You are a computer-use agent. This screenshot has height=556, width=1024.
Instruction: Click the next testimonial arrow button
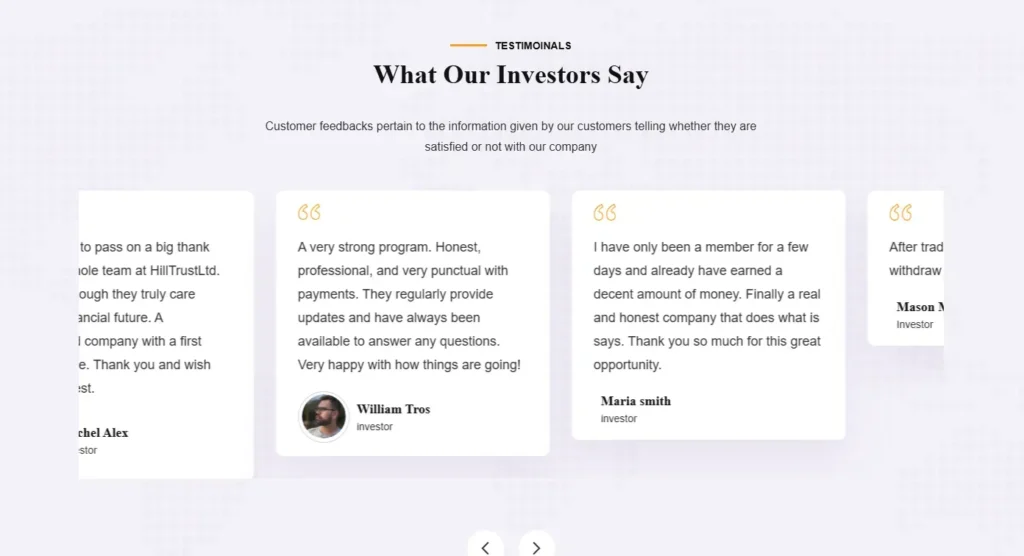click(536, 546)
